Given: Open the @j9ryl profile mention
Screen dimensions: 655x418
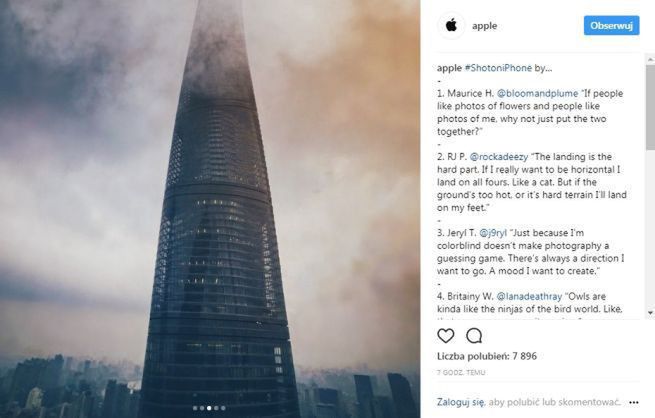Looking at the screenshot, I should [x=493, y=233].
